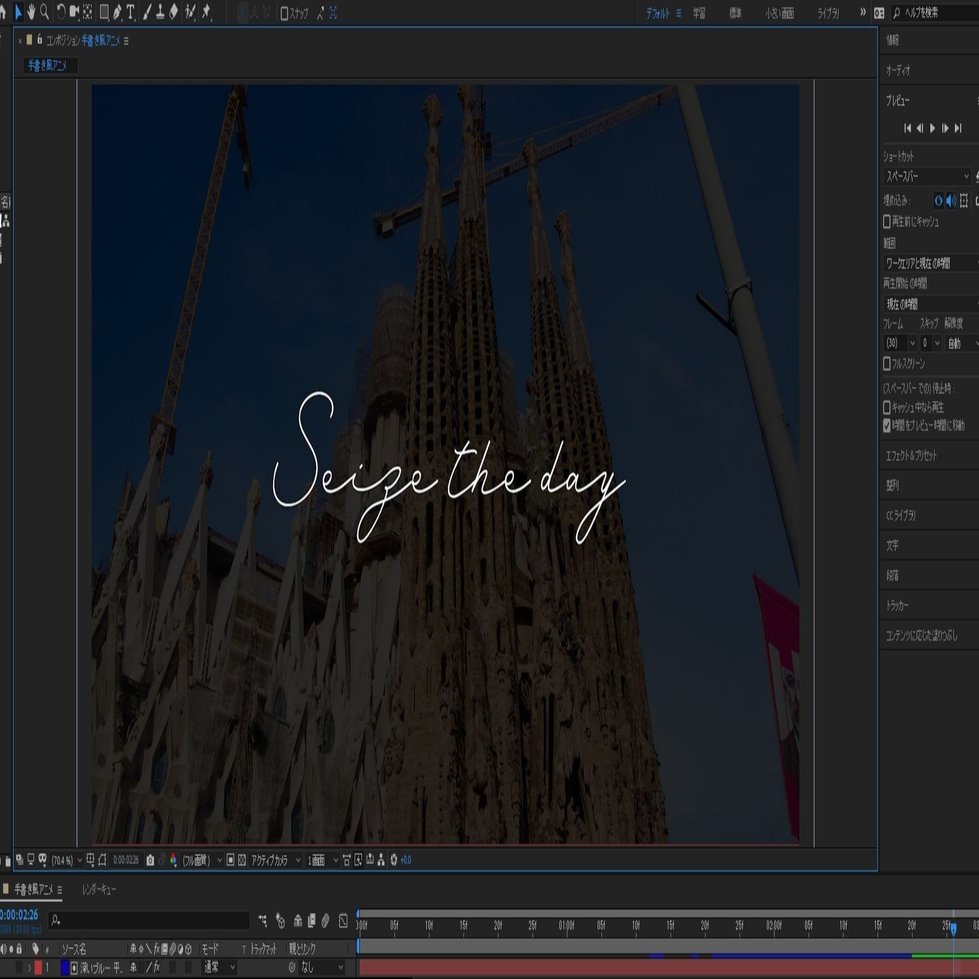Open the なし parent link dropdown
The image size is (979, 979).
321,967
